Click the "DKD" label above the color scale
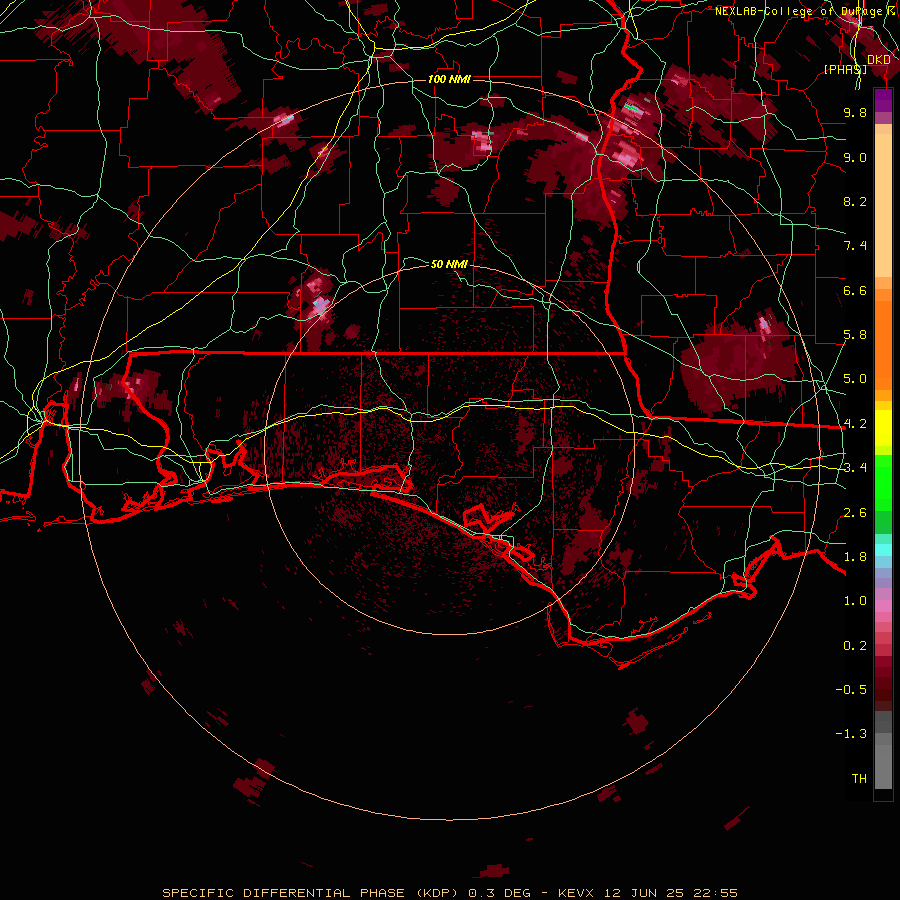900x900 pixels. [879, 60]
